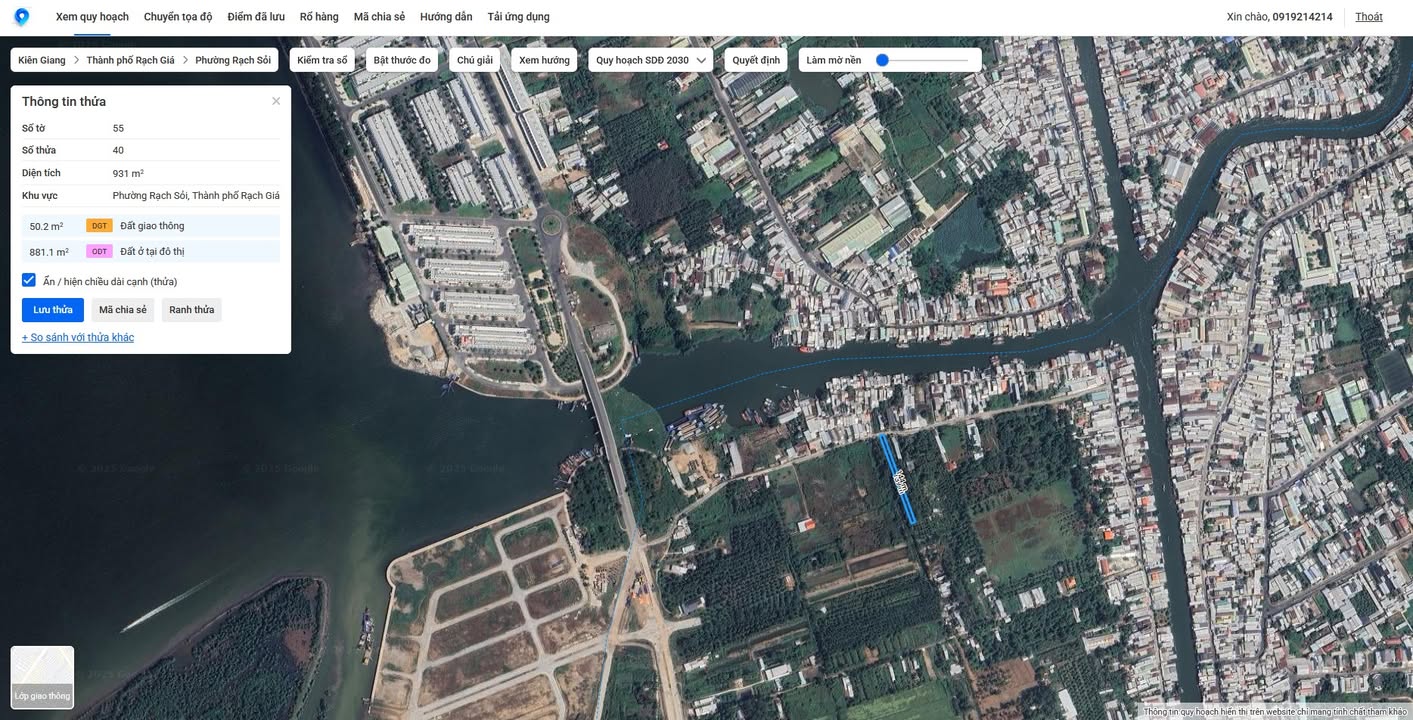
Task: Expand the Quy hoạch SDĐ 2030 dropdown
Action: tap(650, 60)
